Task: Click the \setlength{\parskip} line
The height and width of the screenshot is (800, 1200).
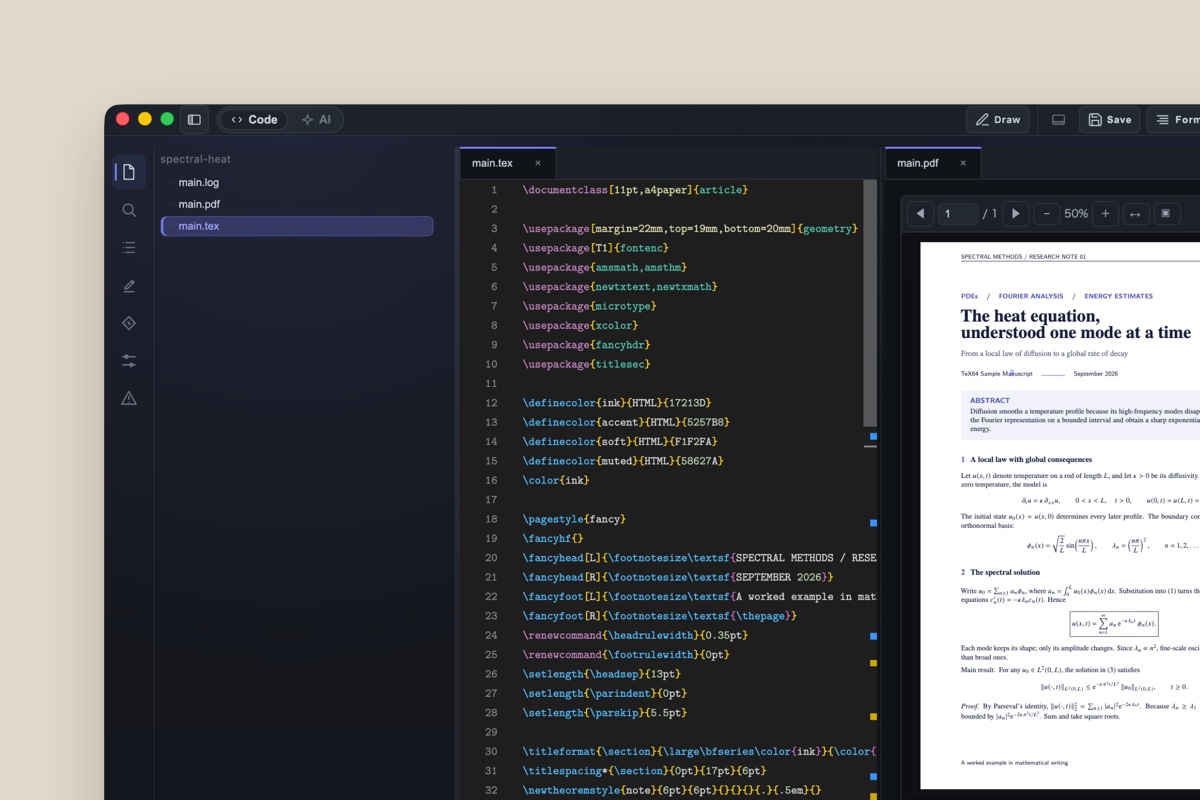Action: pyautogui.click(x=605, y=713)
